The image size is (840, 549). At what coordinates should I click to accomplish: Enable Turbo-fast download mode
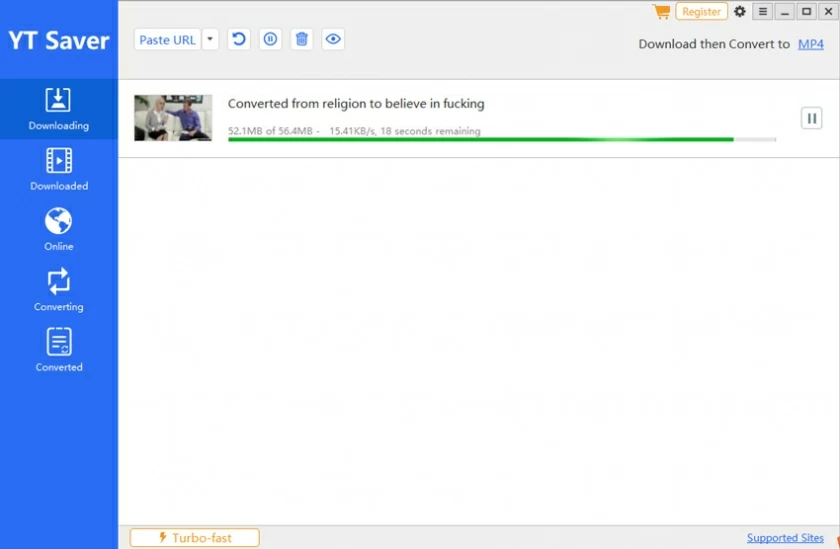pos(195,538)
